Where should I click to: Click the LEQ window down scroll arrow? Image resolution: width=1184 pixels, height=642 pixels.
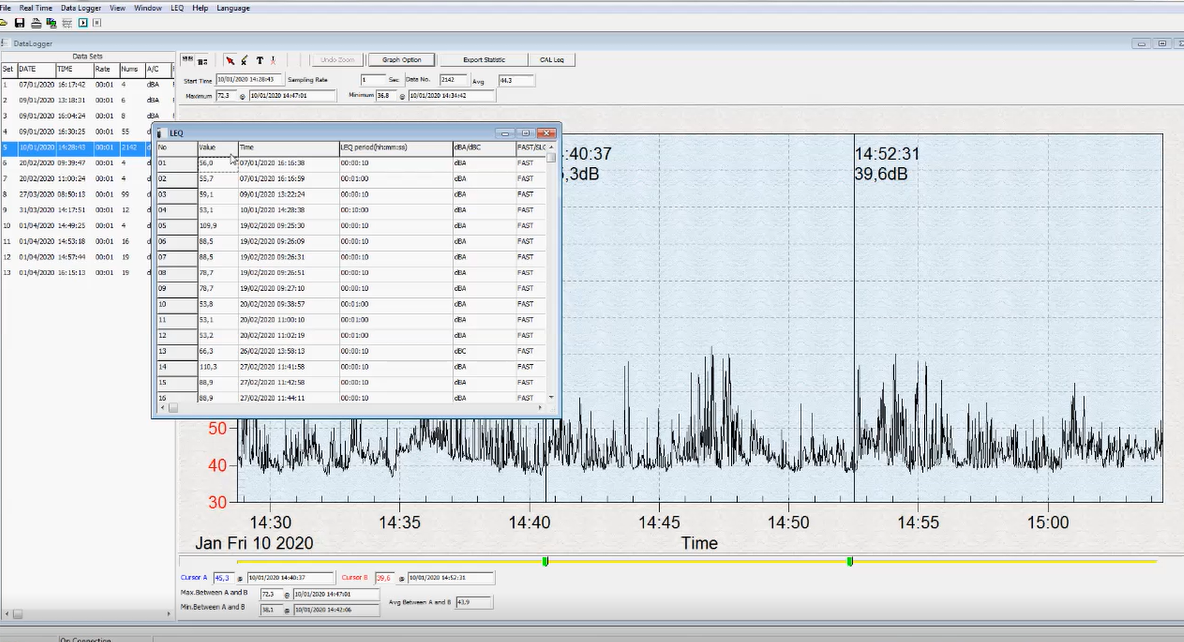click(x=551, y=397)
